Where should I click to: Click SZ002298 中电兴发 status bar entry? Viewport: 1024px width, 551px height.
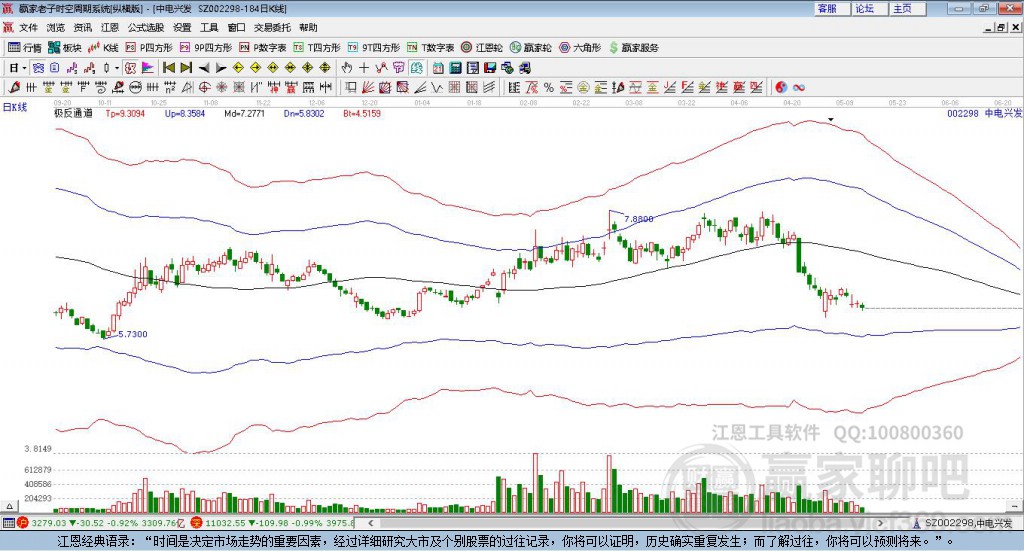pyautogui.click(x=963, y=523)
